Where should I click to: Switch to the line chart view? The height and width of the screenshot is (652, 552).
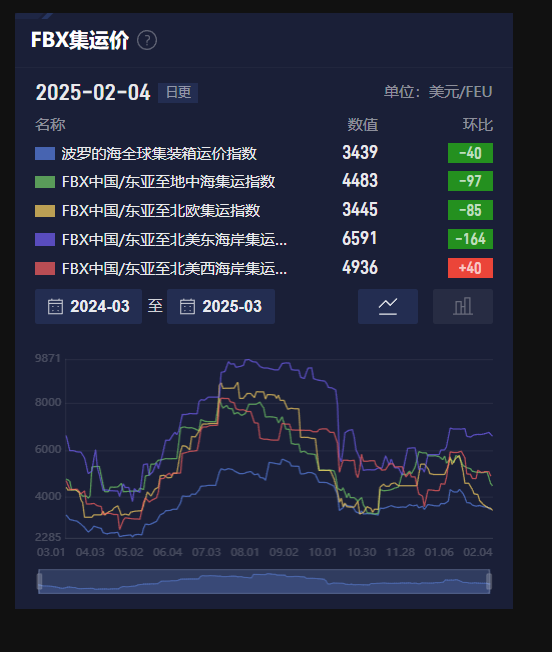(388, 306)
